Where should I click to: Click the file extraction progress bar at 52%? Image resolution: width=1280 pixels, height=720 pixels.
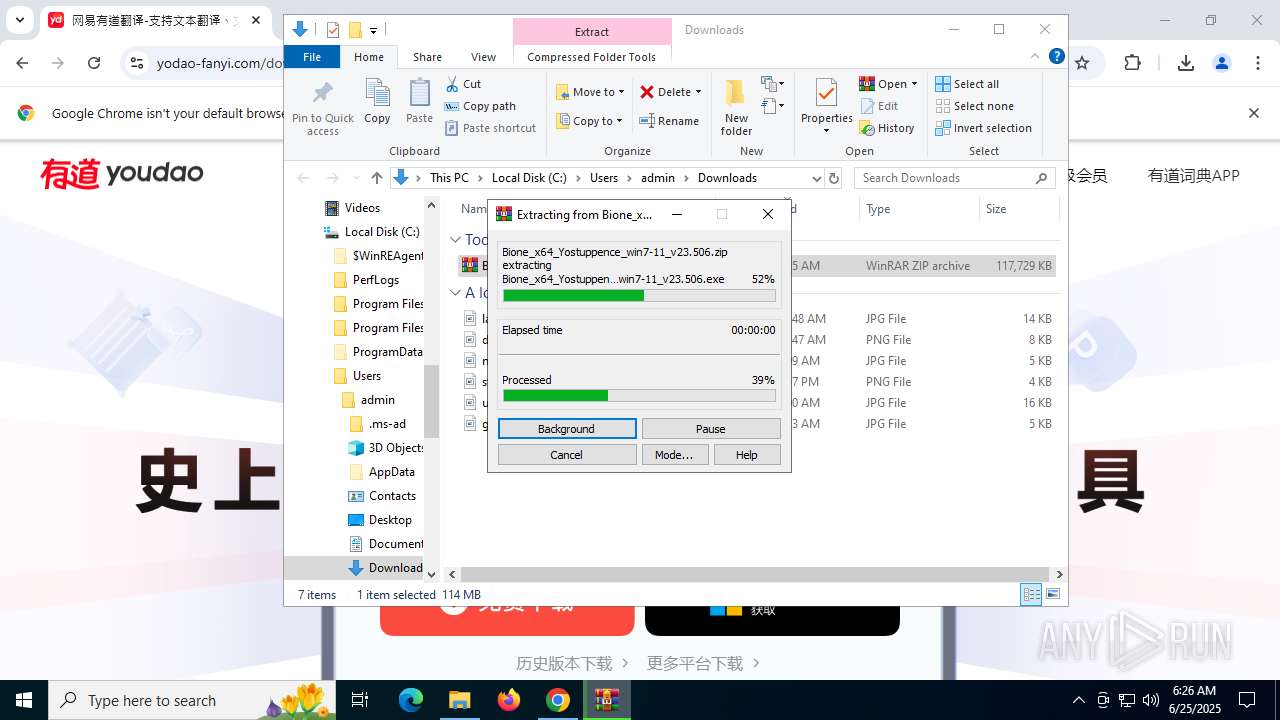tap(639, 295)
